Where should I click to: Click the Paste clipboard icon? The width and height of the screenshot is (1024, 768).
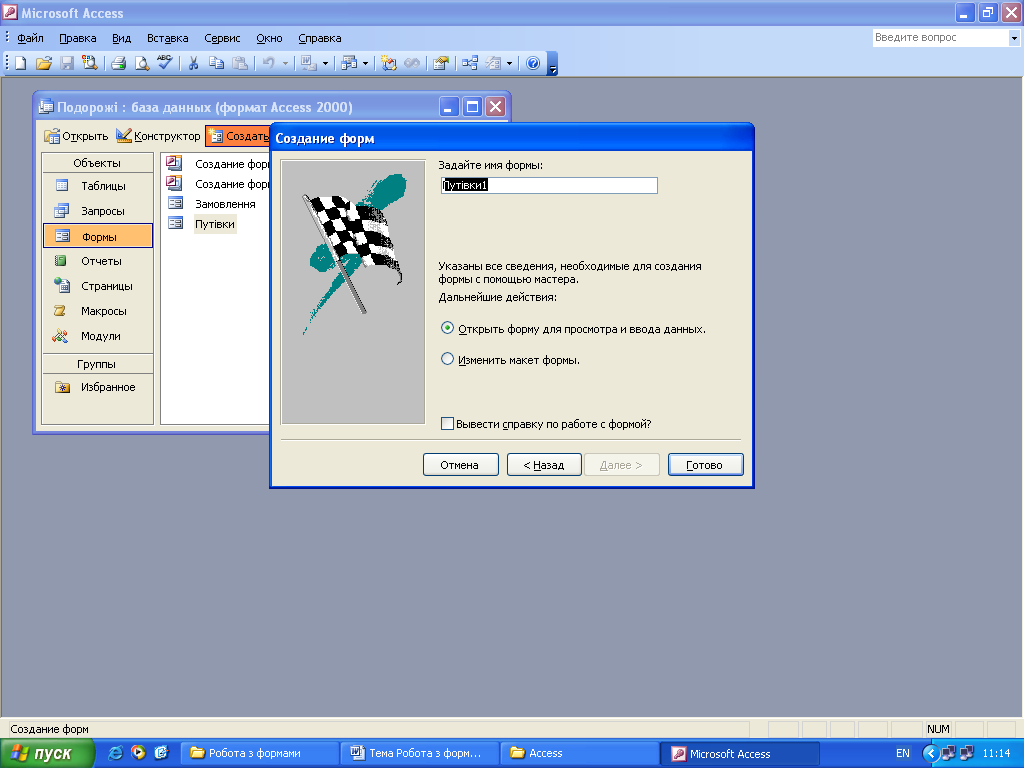[240, 63]
